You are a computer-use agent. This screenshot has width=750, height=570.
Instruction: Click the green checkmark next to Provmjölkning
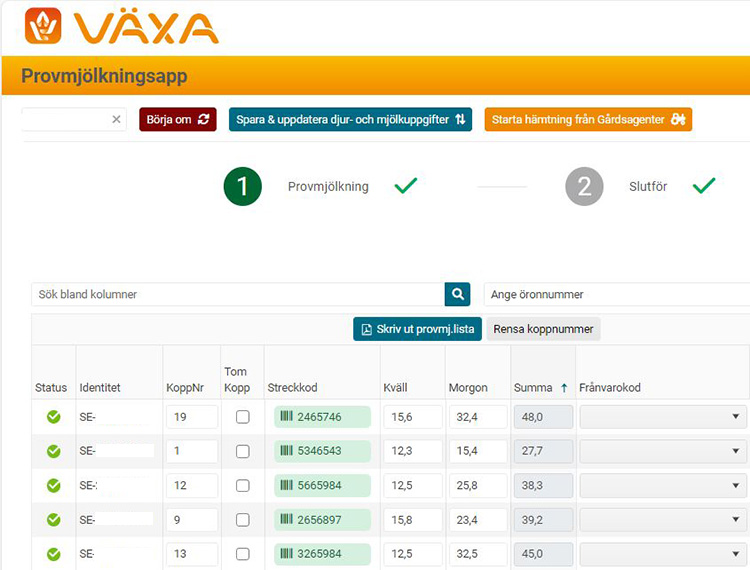[406, 186]
